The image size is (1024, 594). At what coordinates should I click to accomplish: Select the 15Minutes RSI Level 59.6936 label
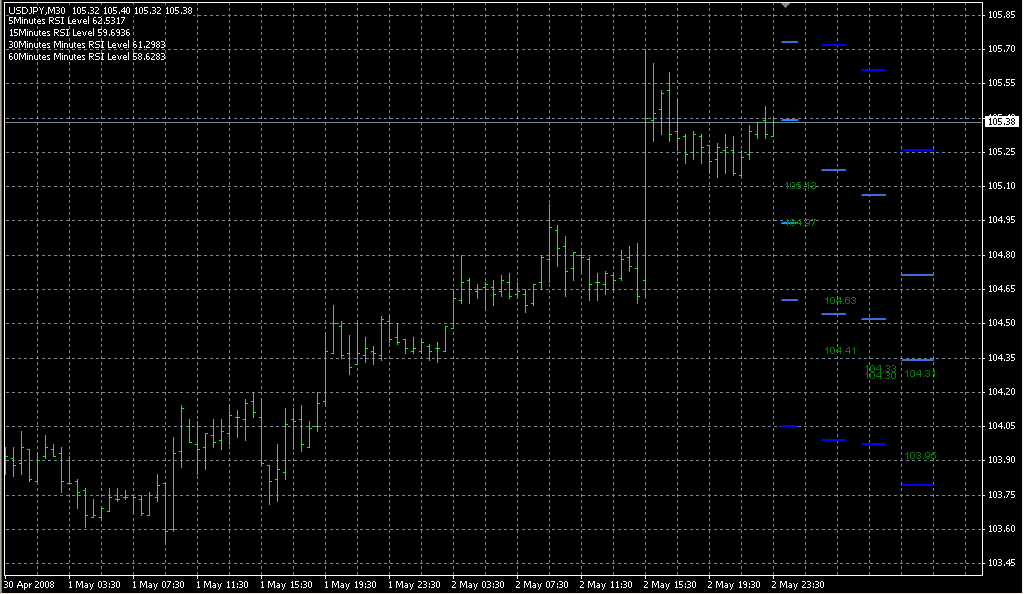click(x=69, y=33)
